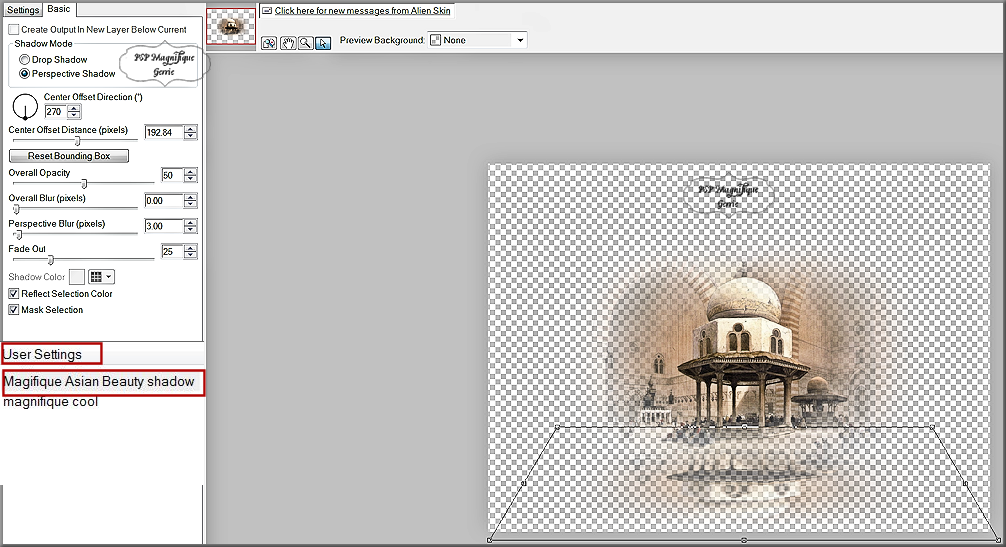Click the Preview Background None icon
This screenshot has width=1006, height=547.
[435, 40]
